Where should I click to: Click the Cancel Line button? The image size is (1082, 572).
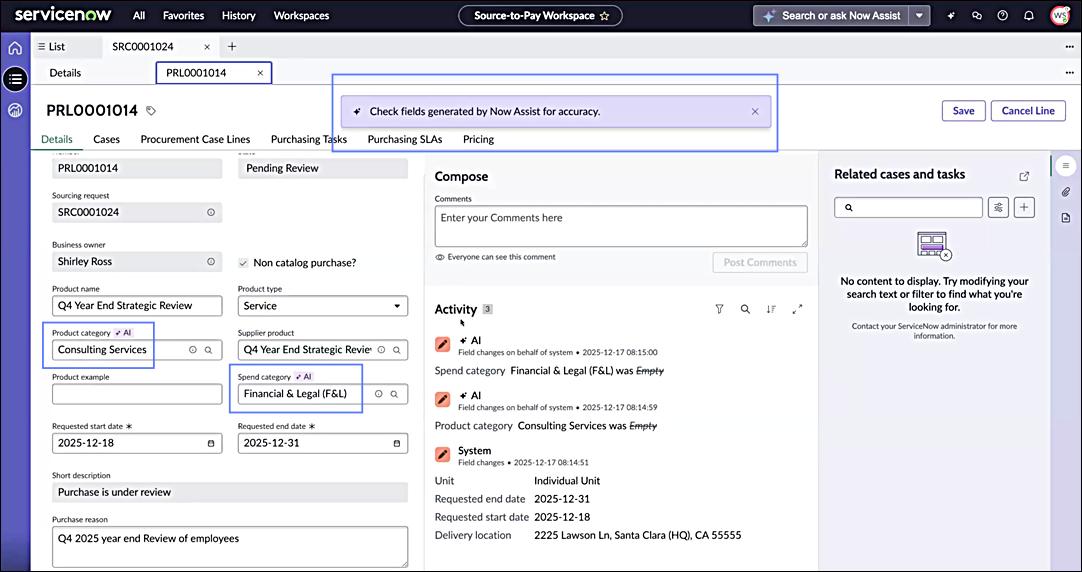[x=1028, y=110]
